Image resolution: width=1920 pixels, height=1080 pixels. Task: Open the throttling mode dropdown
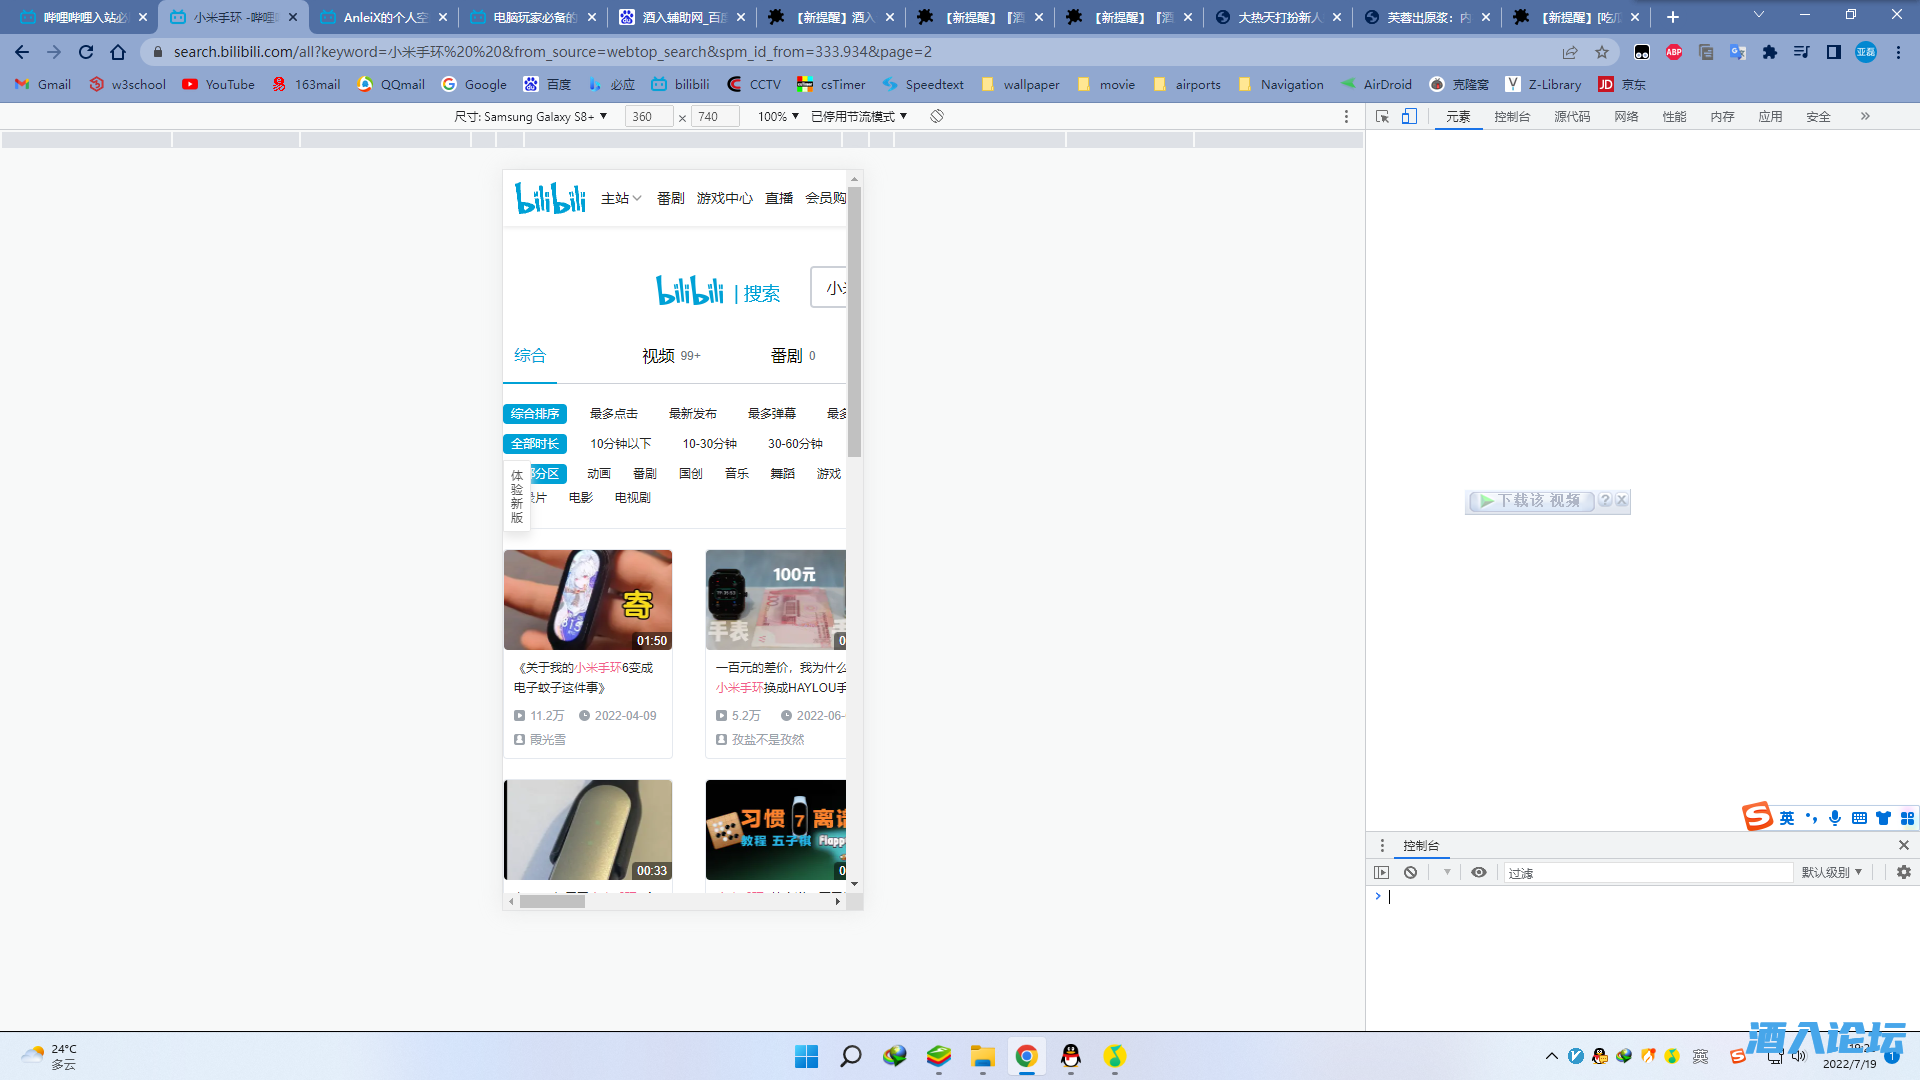coord(859,116)
